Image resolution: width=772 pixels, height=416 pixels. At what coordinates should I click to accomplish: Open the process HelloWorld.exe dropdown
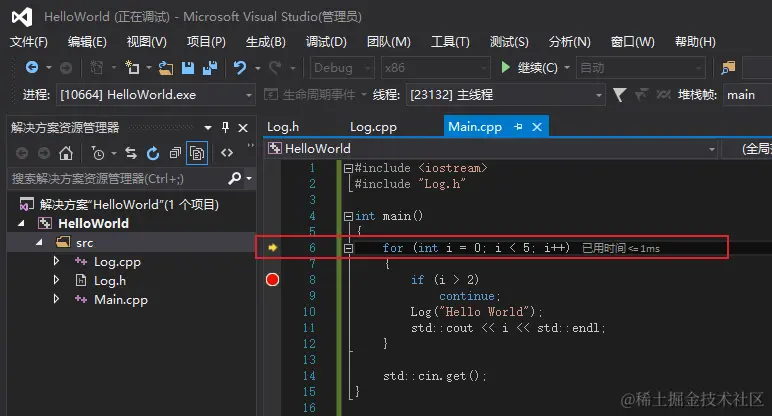(156, 95)
